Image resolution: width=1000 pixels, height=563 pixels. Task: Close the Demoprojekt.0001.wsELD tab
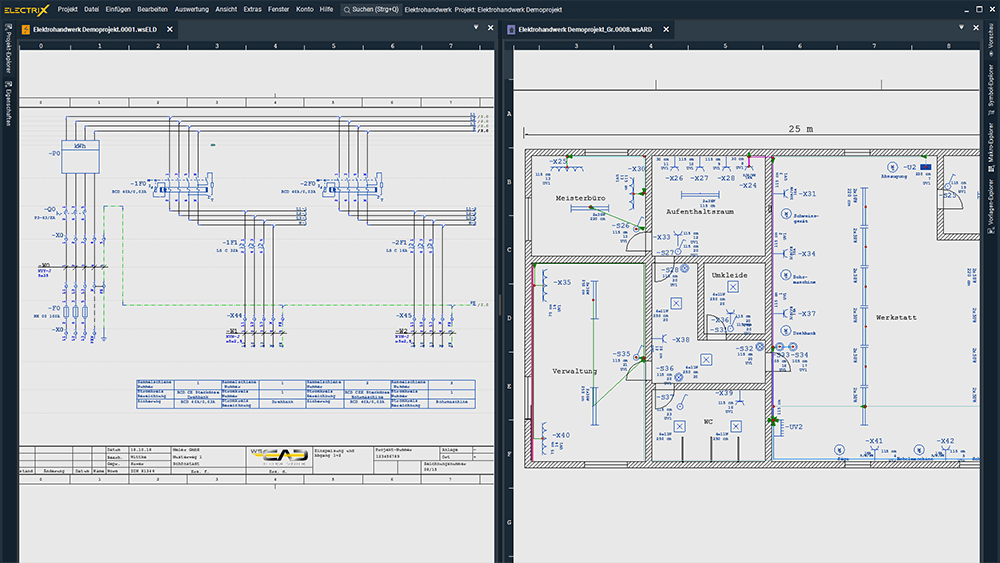[170, 29]
